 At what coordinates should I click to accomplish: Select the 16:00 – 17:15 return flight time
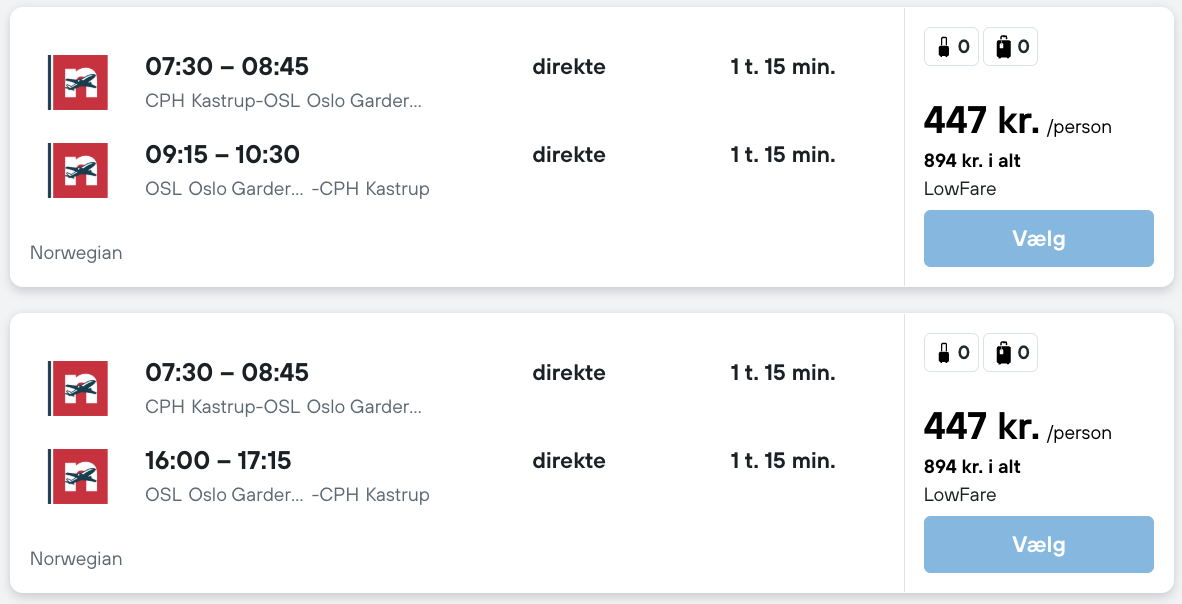[x=218, y=461]
